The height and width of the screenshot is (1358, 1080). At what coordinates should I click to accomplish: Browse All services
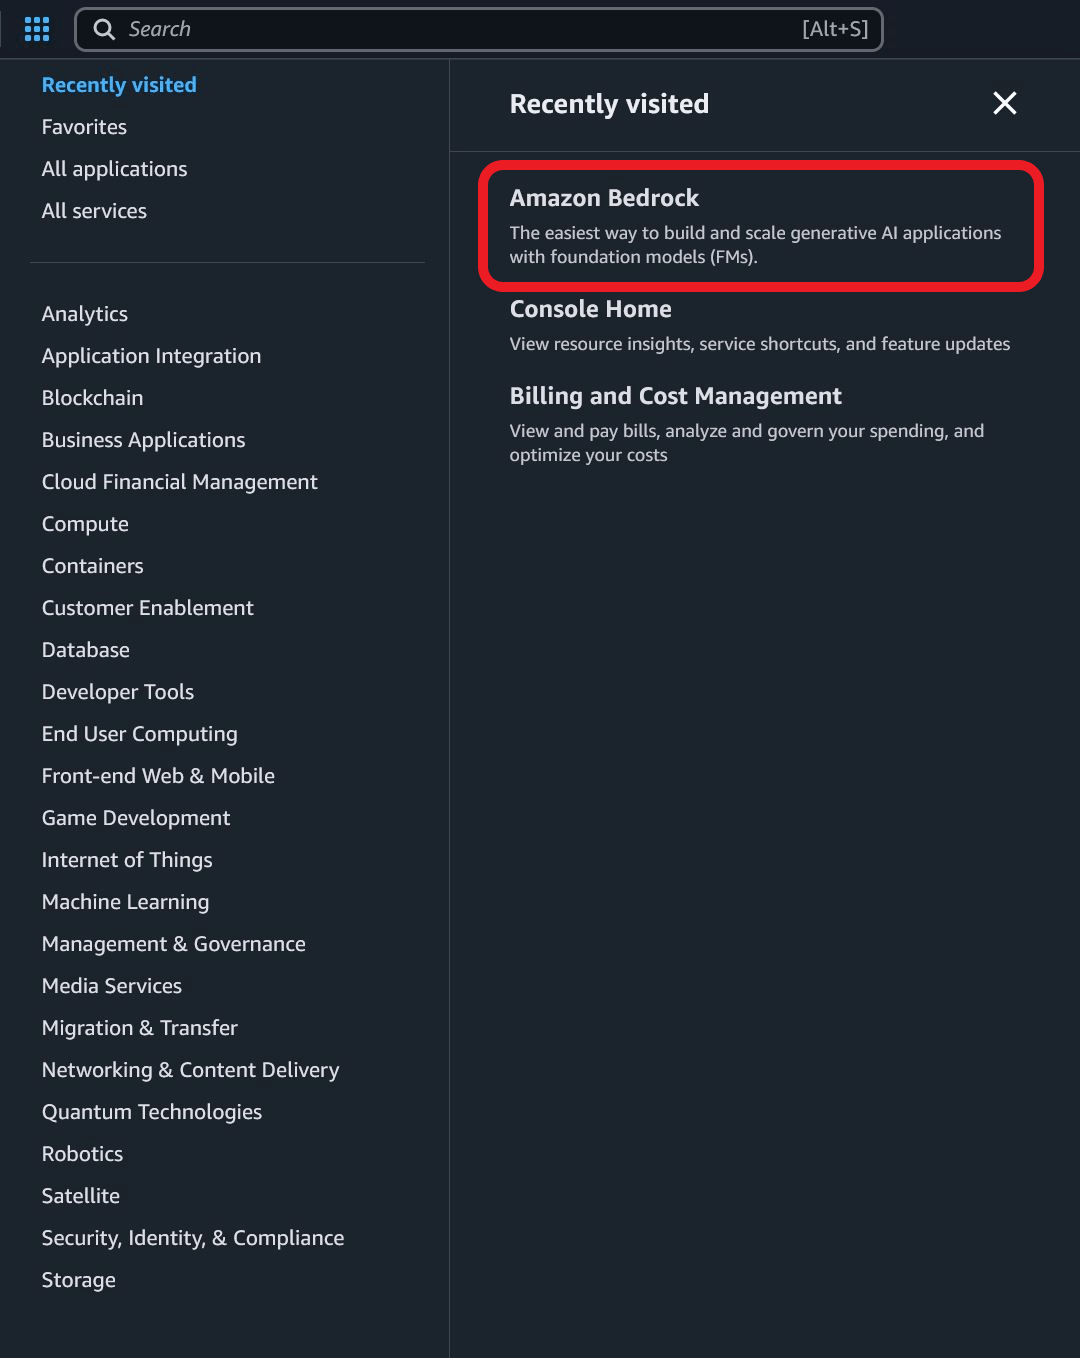(94, 211)
